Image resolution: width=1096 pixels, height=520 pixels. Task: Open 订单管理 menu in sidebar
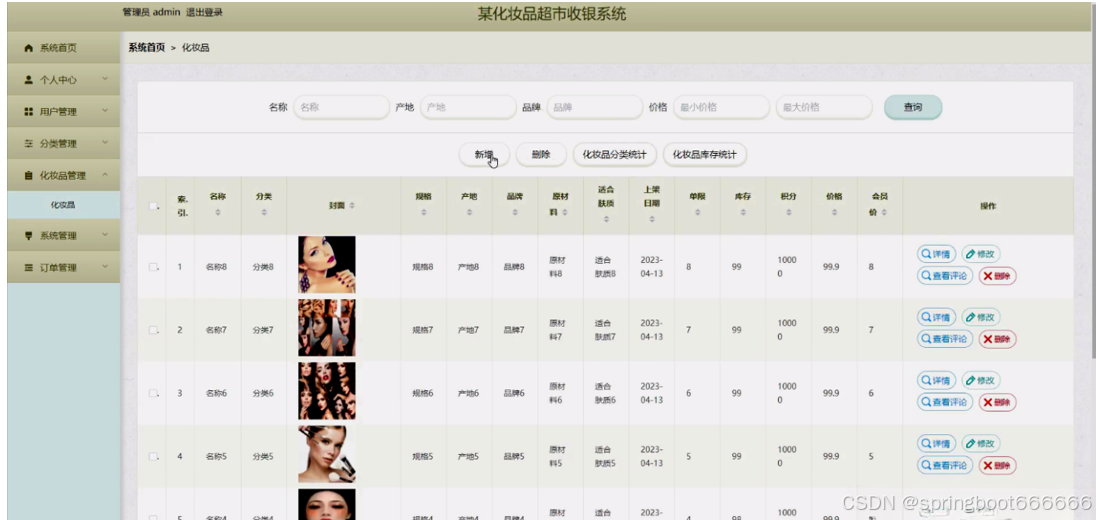(x=64, y=268)
